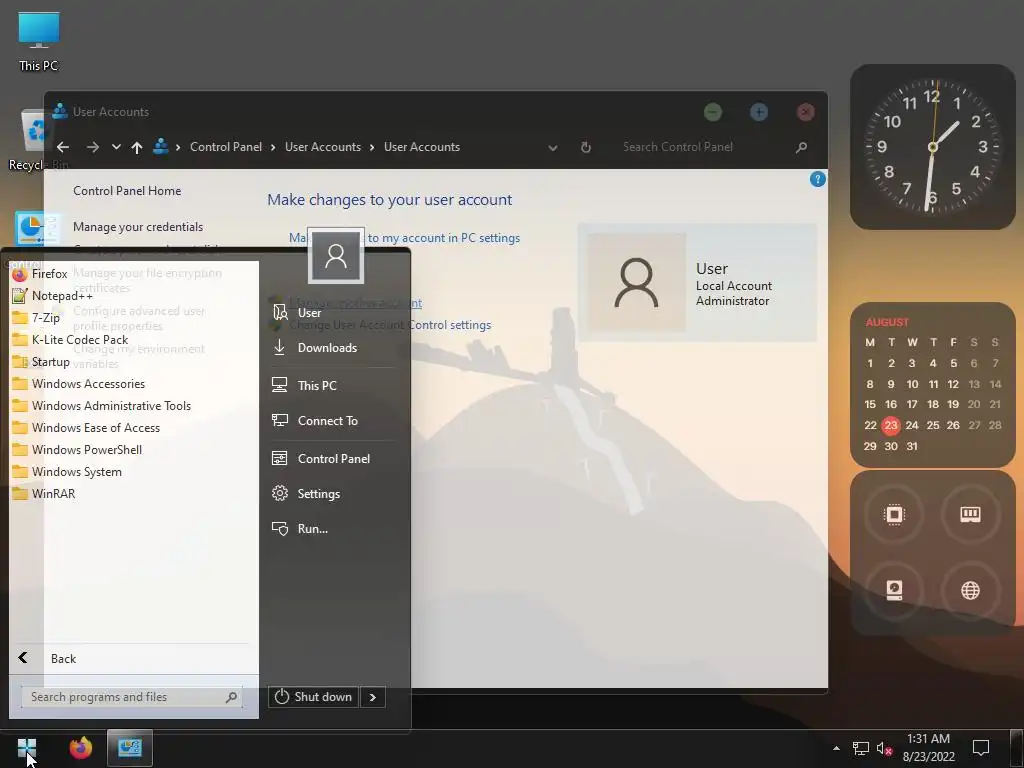Screen dimensions: 1024x768
Task: Open the shut down options arrow
Action: (x=373, y=697)
